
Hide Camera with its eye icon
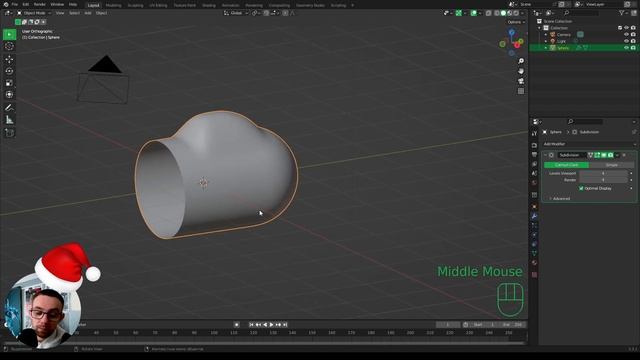[627, 35]
